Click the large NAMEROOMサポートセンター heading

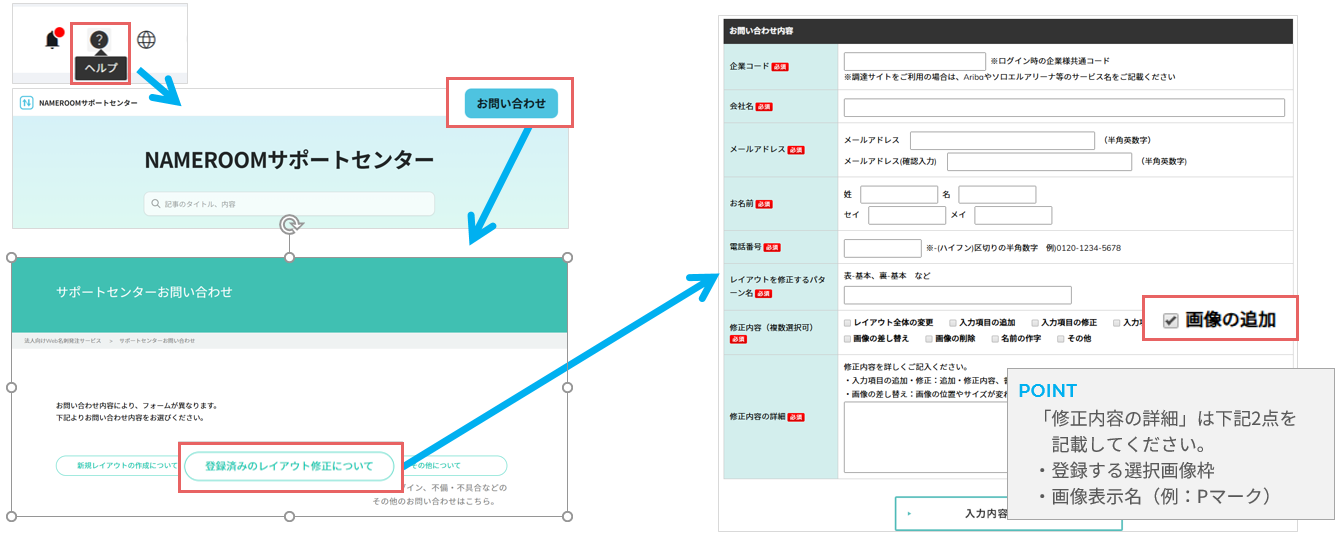tap(289, 160)
